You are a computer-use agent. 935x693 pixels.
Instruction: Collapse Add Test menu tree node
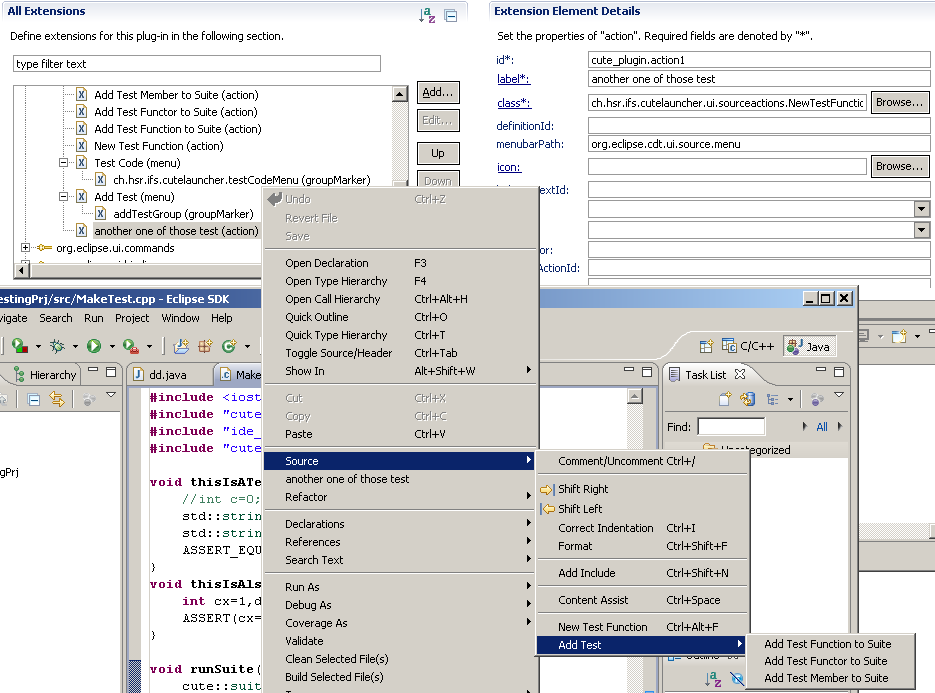(x=63, y=197)
